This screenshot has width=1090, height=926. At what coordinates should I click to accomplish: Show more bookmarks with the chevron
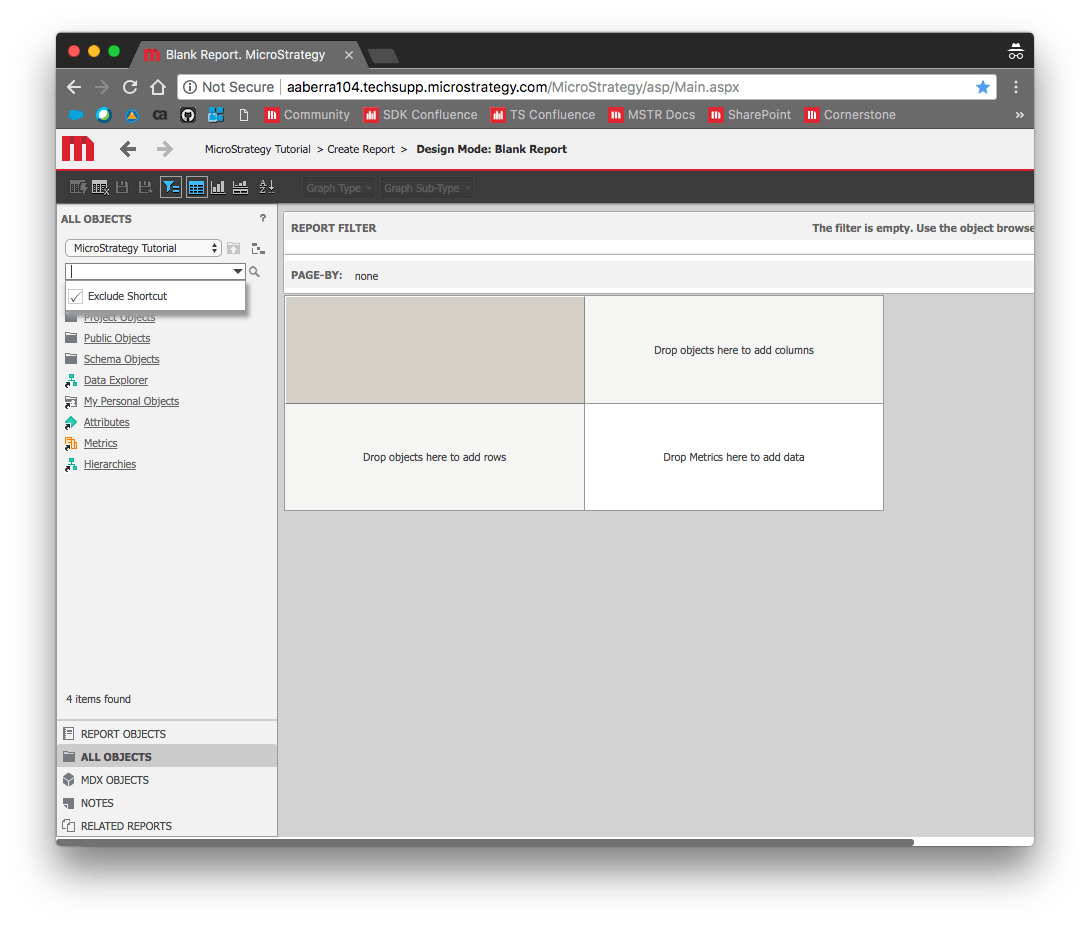click(x=1019, y=115)
